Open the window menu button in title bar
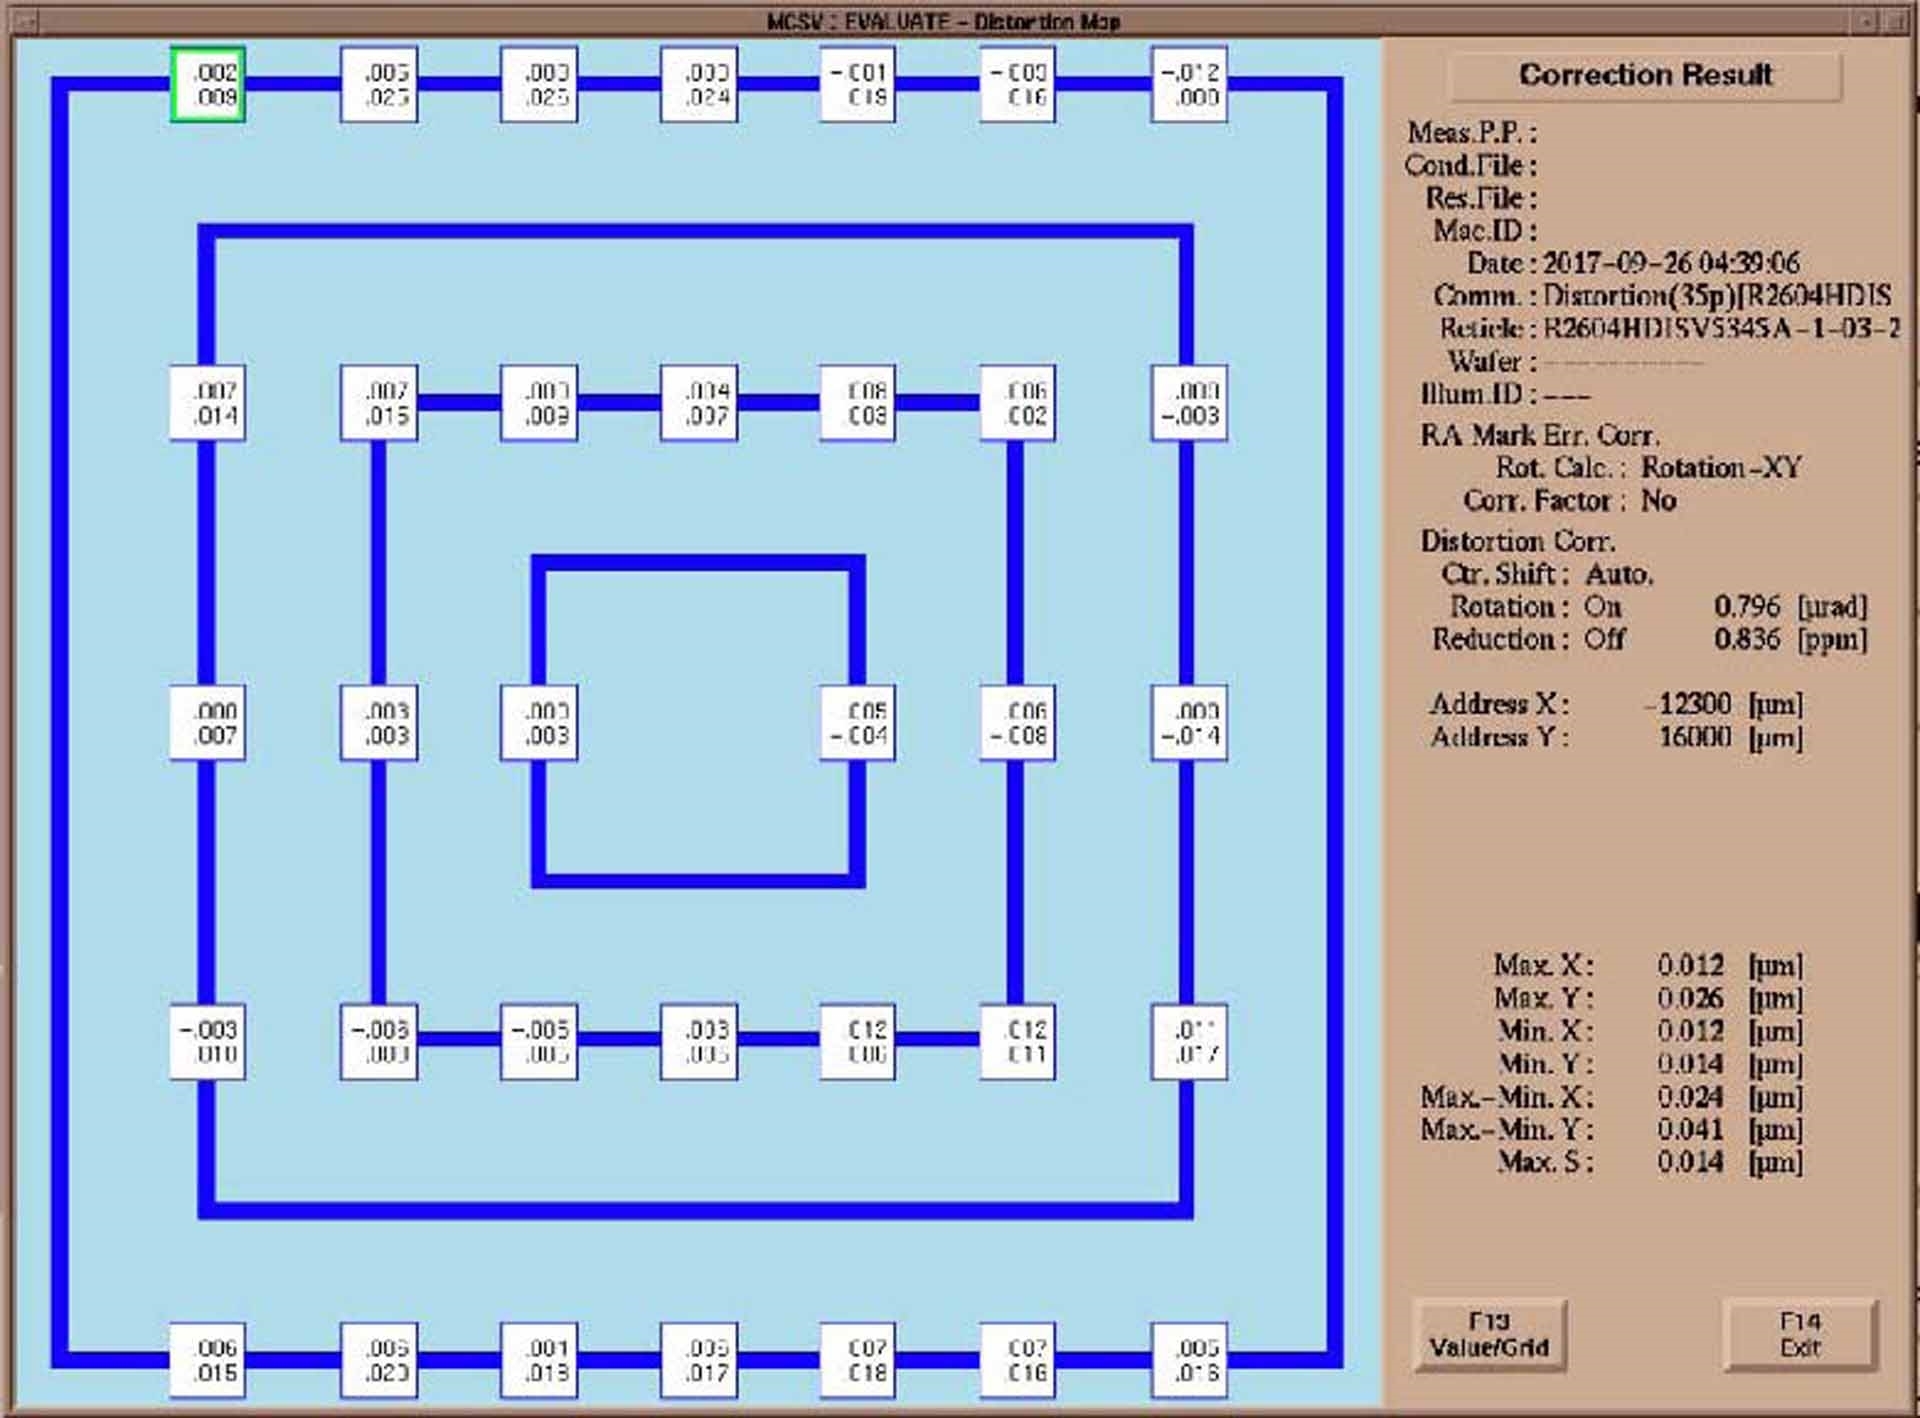Screen dimensions: 1920x1418 (x=25, y=20)
